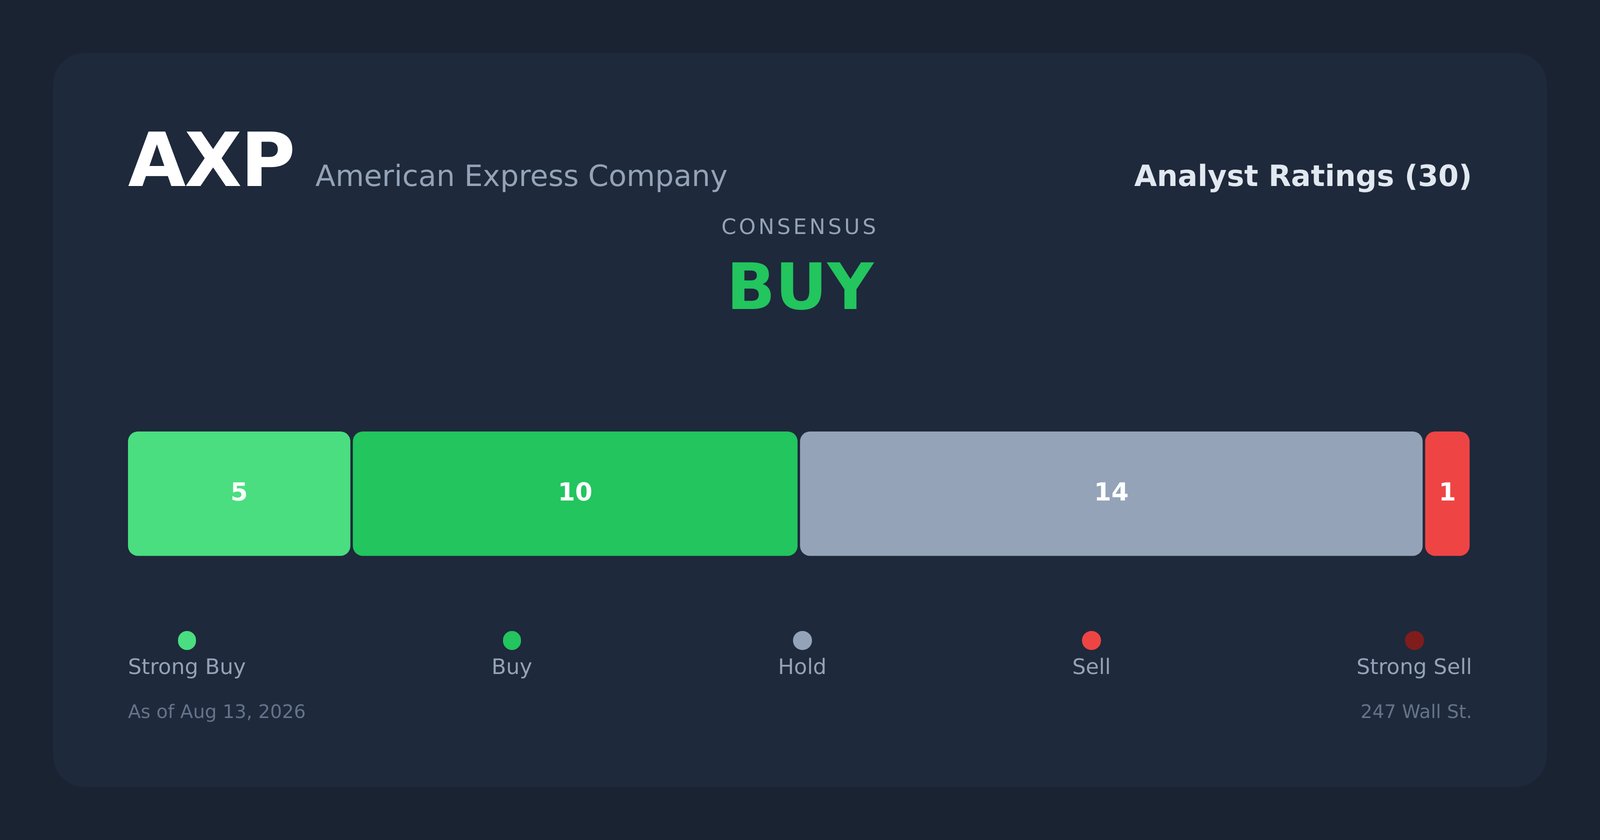Image resolution: width=1600 pixels, height=840 pixels.
Task: Click the Hold legend label
Action: [x=802, y=667]
